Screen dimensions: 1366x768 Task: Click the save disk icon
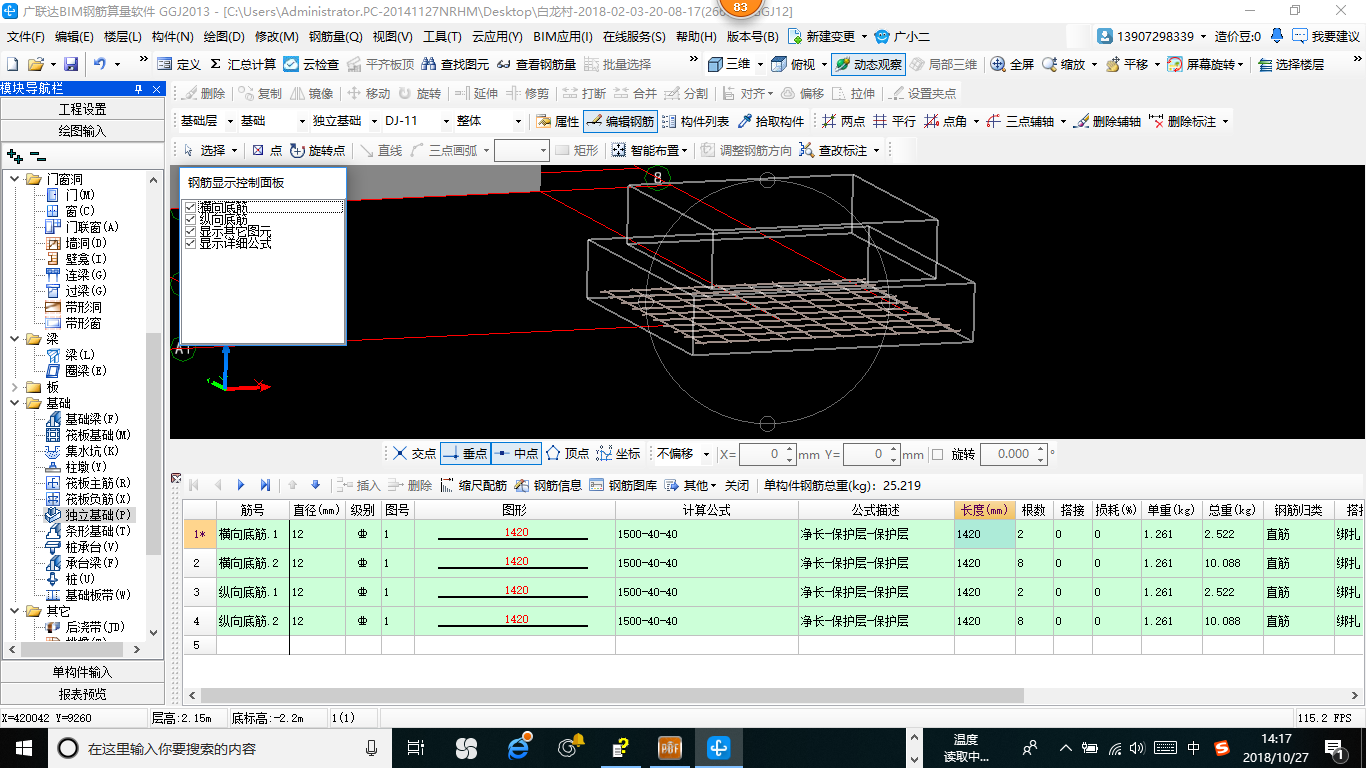tap(71, 64)
